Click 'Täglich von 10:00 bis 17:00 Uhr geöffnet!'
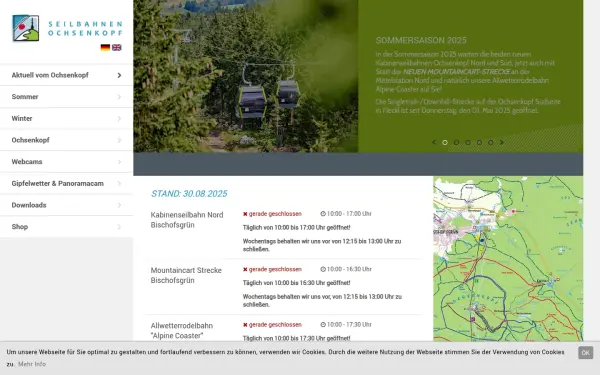 pos(297,228)
